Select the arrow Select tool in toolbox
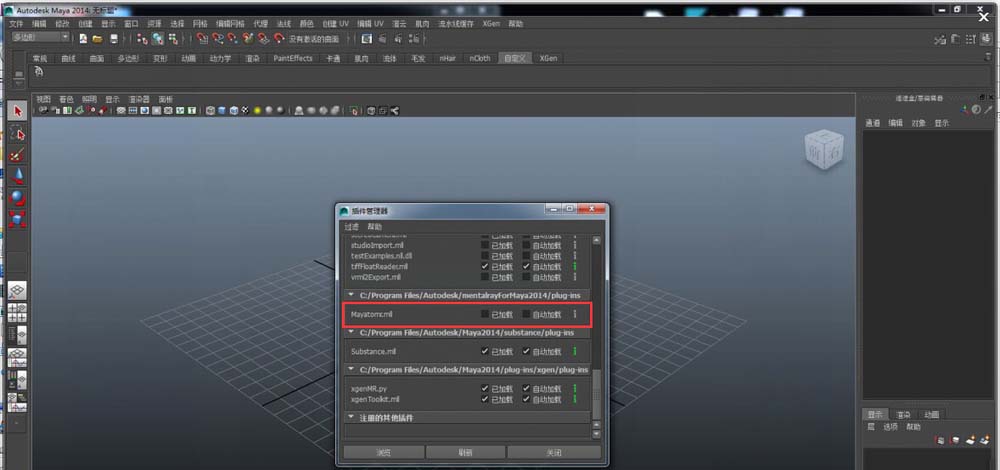The height and width of the screenshot is (470, 1000). (x=17, y=112)
